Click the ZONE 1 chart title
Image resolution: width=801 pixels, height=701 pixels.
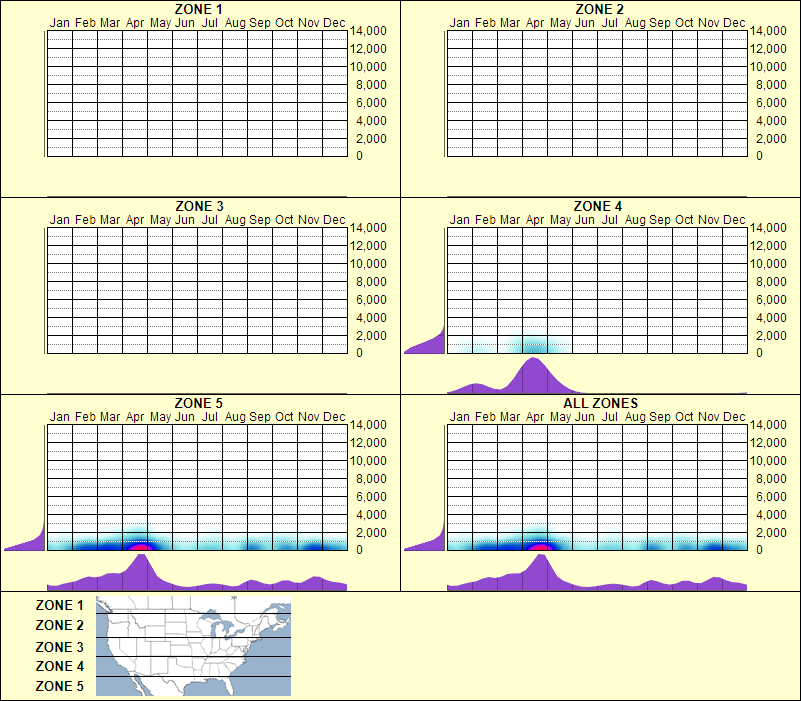(197, 9)
